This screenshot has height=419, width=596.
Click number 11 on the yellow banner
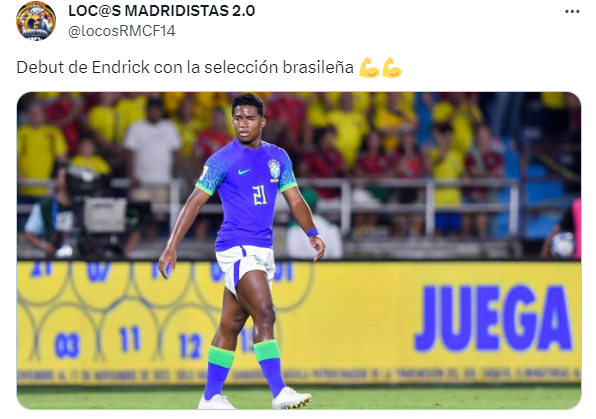pos(130,338)
